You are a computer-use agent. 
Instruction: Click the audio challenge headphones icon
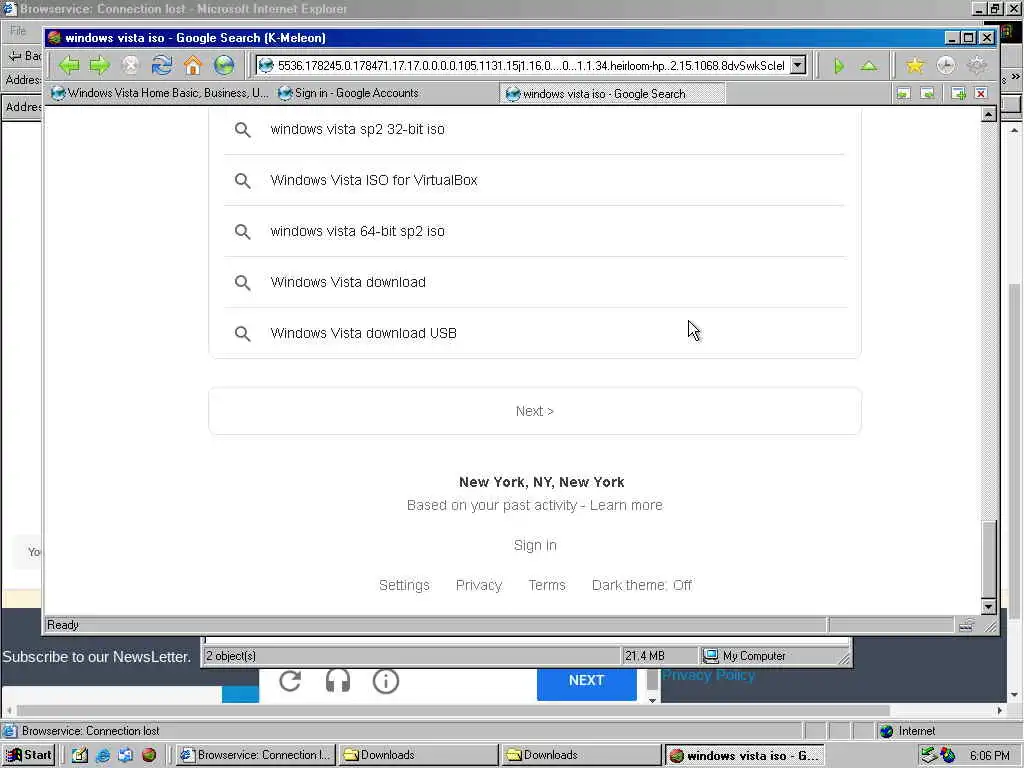pyautogui.click(x=338, y=681)
